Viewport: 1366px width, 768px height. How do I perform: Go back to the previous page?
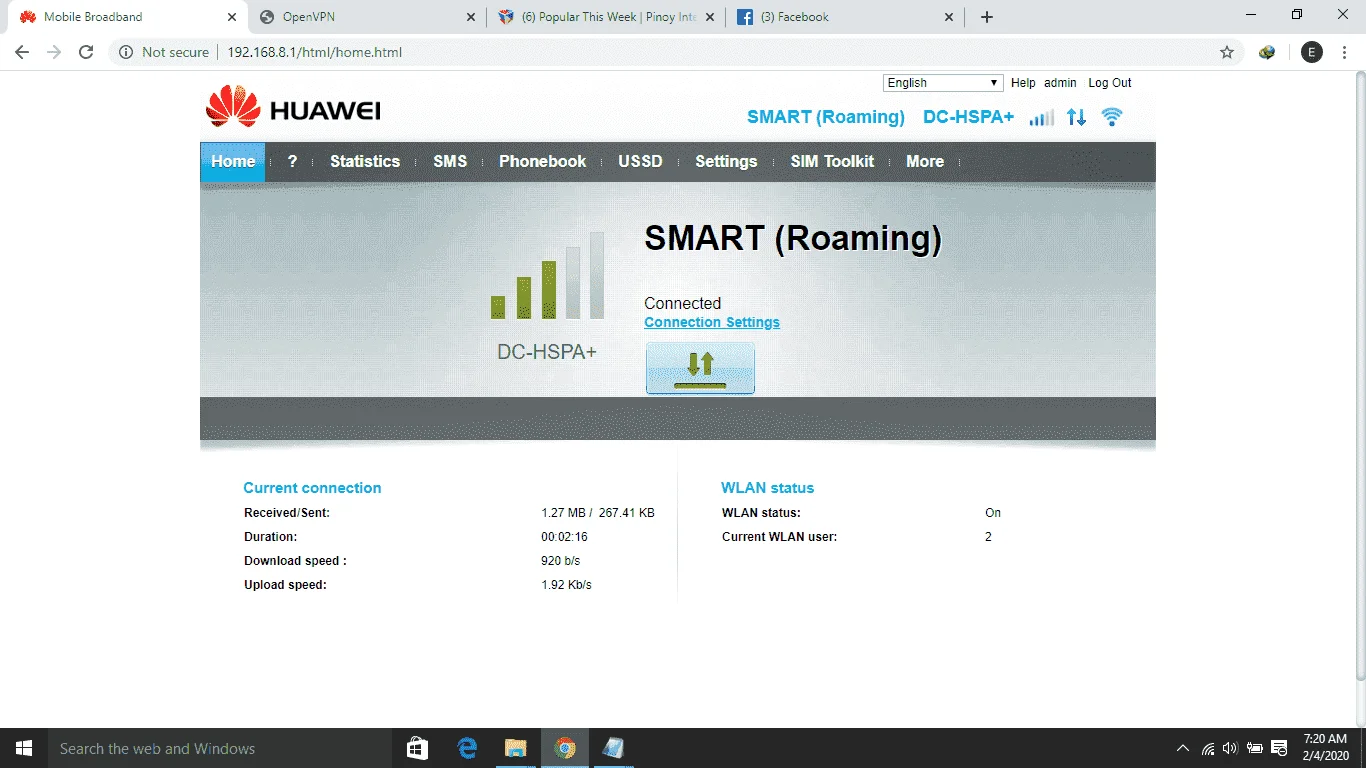[x=22, y=52]
